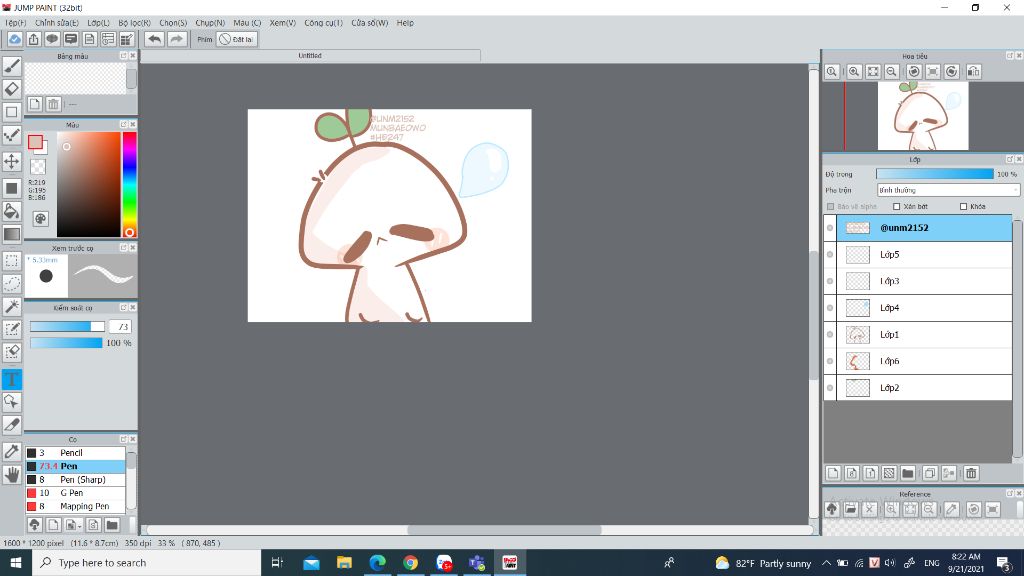
Task: Rotate view left in Navigator panel
Action: pyautogui.click(x=914, y=72)
